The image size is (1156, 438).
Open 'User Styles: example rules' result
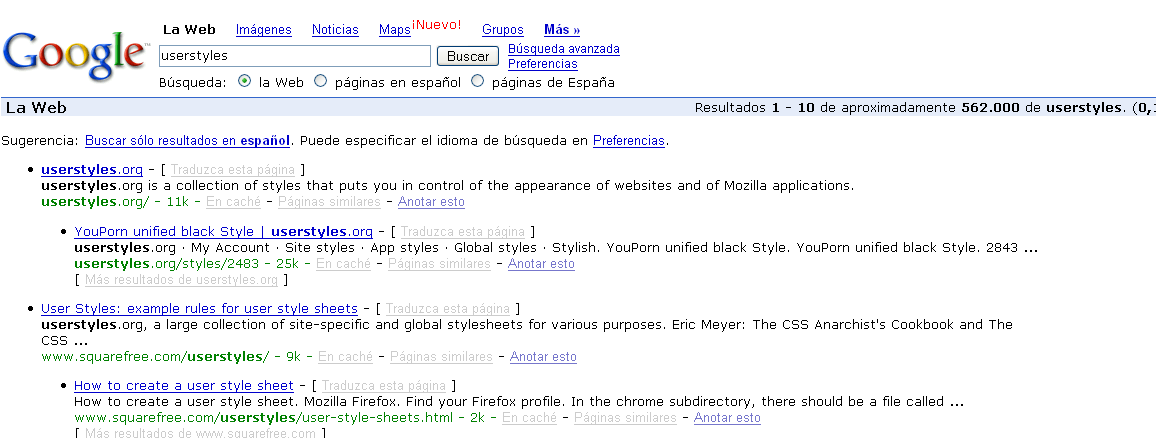click(199, 308)
